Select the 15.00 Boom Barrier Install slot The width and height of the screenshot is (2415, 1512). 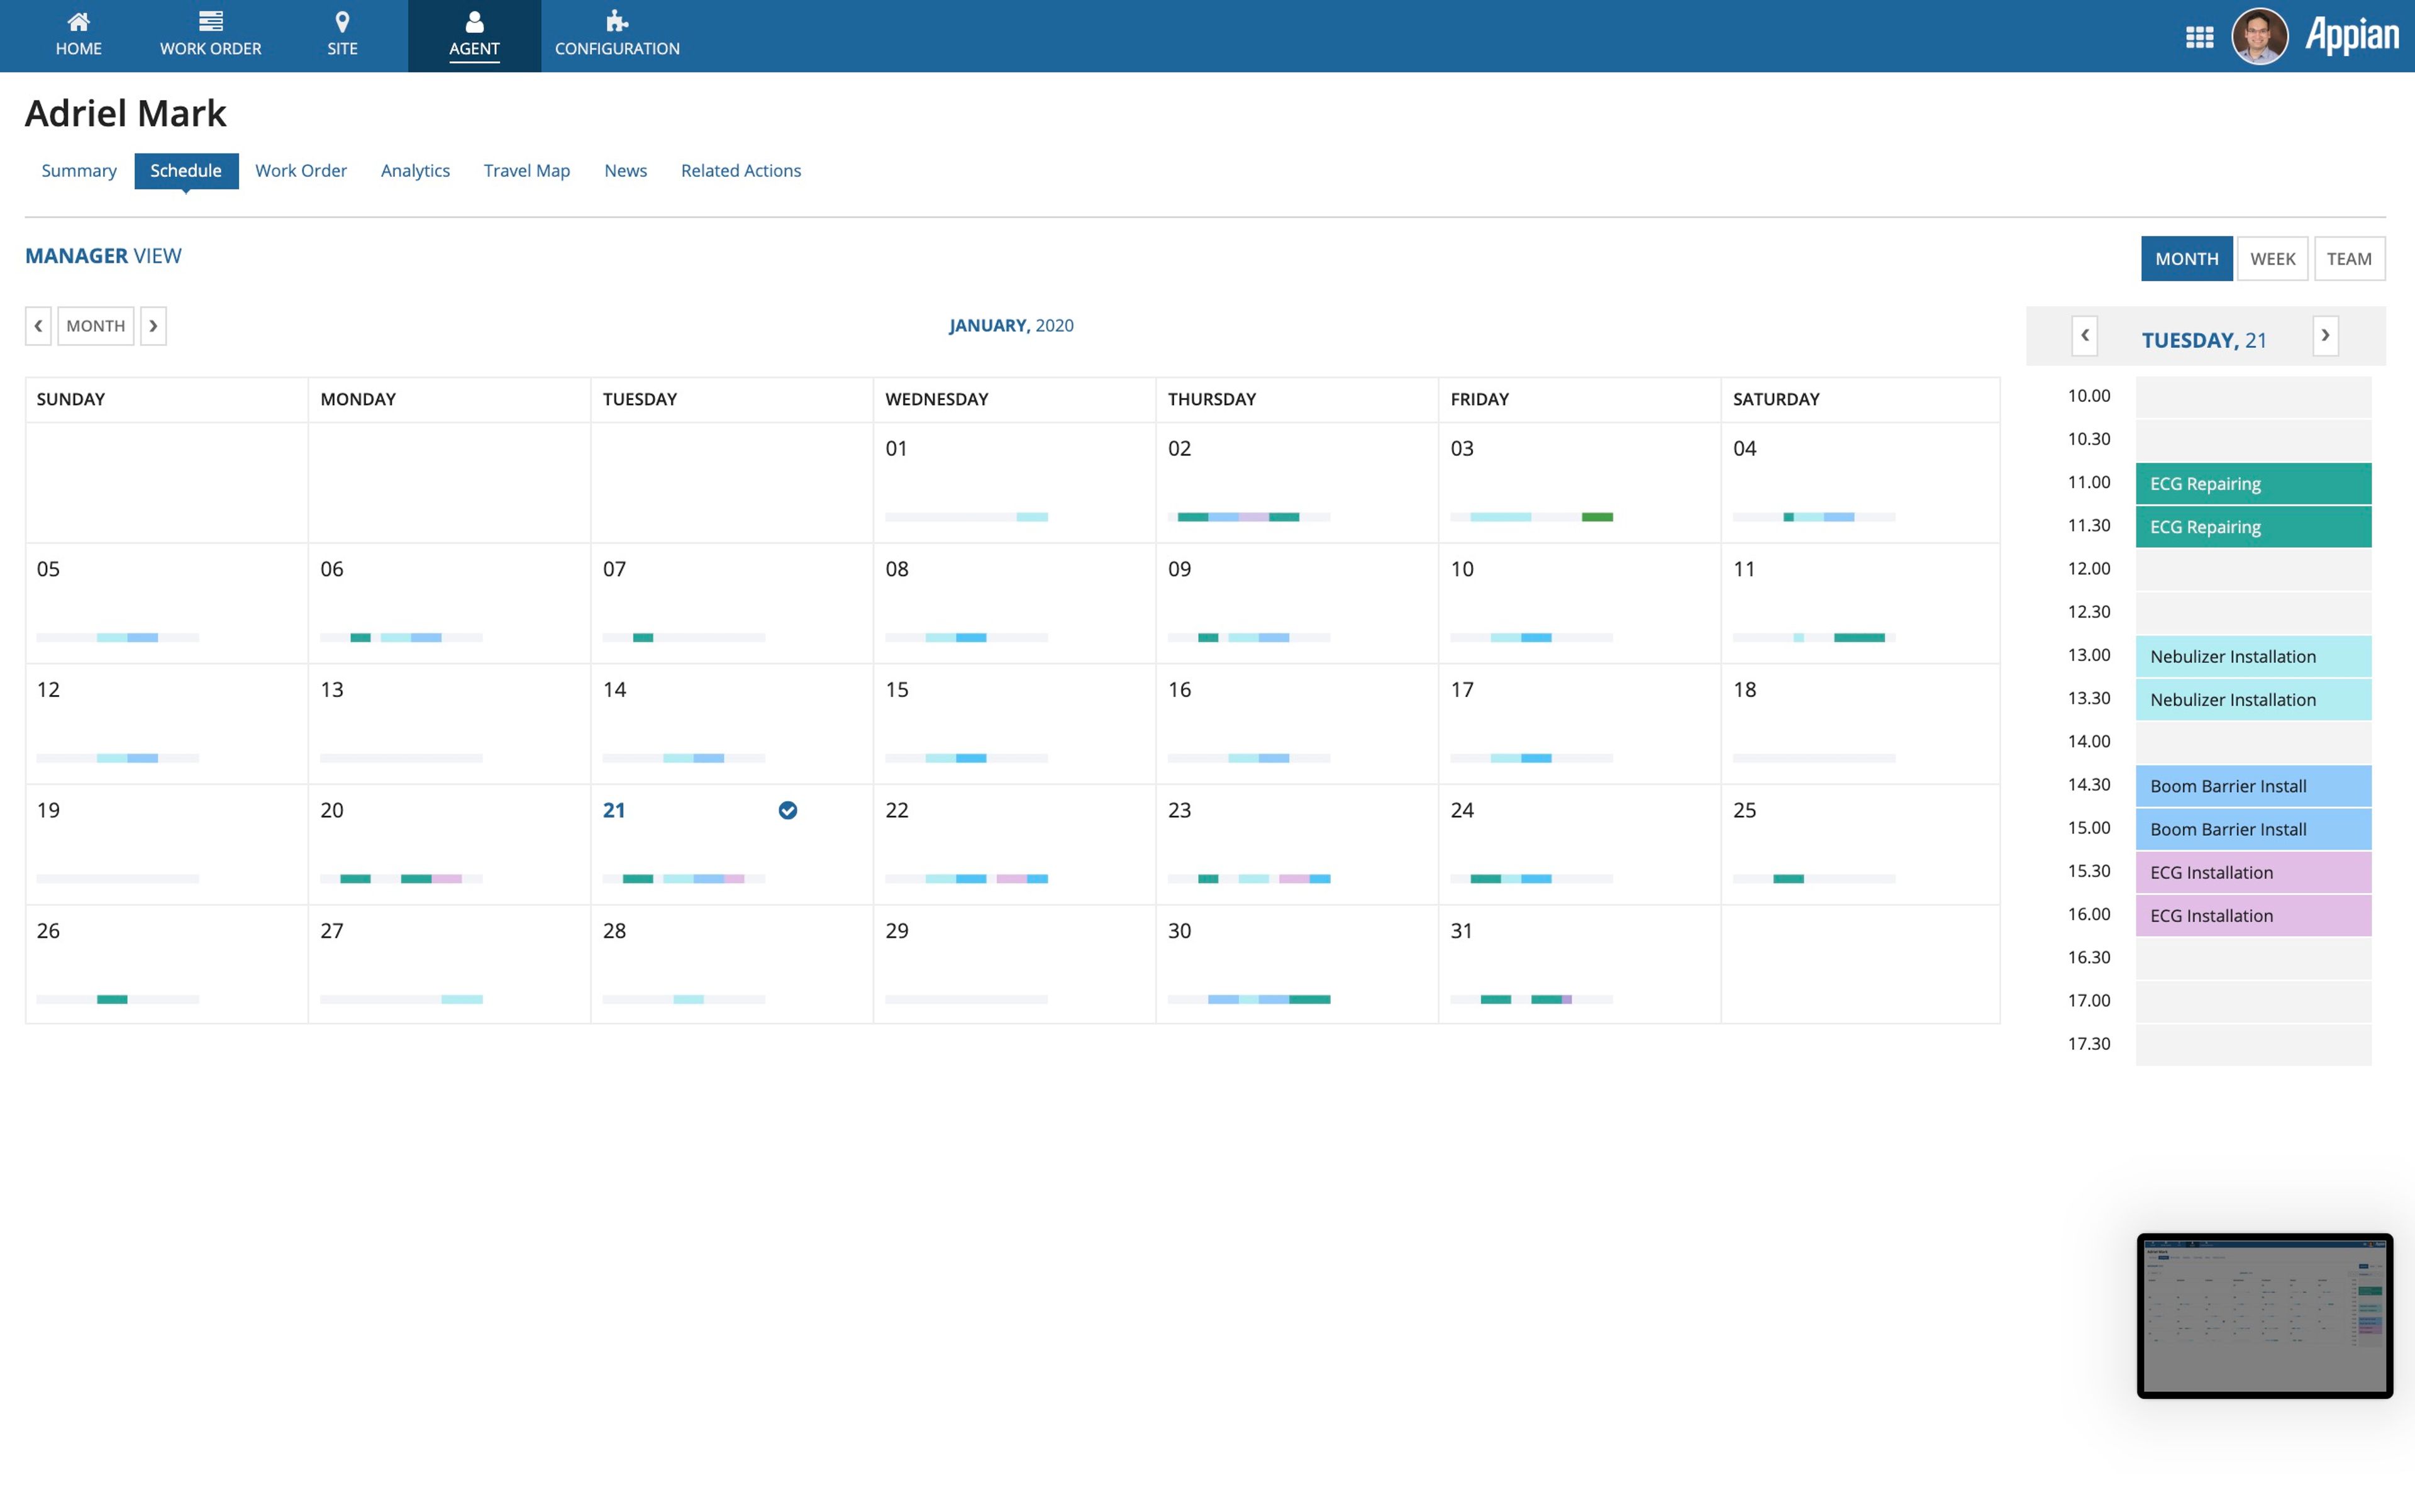click(x=2253, y=829)
